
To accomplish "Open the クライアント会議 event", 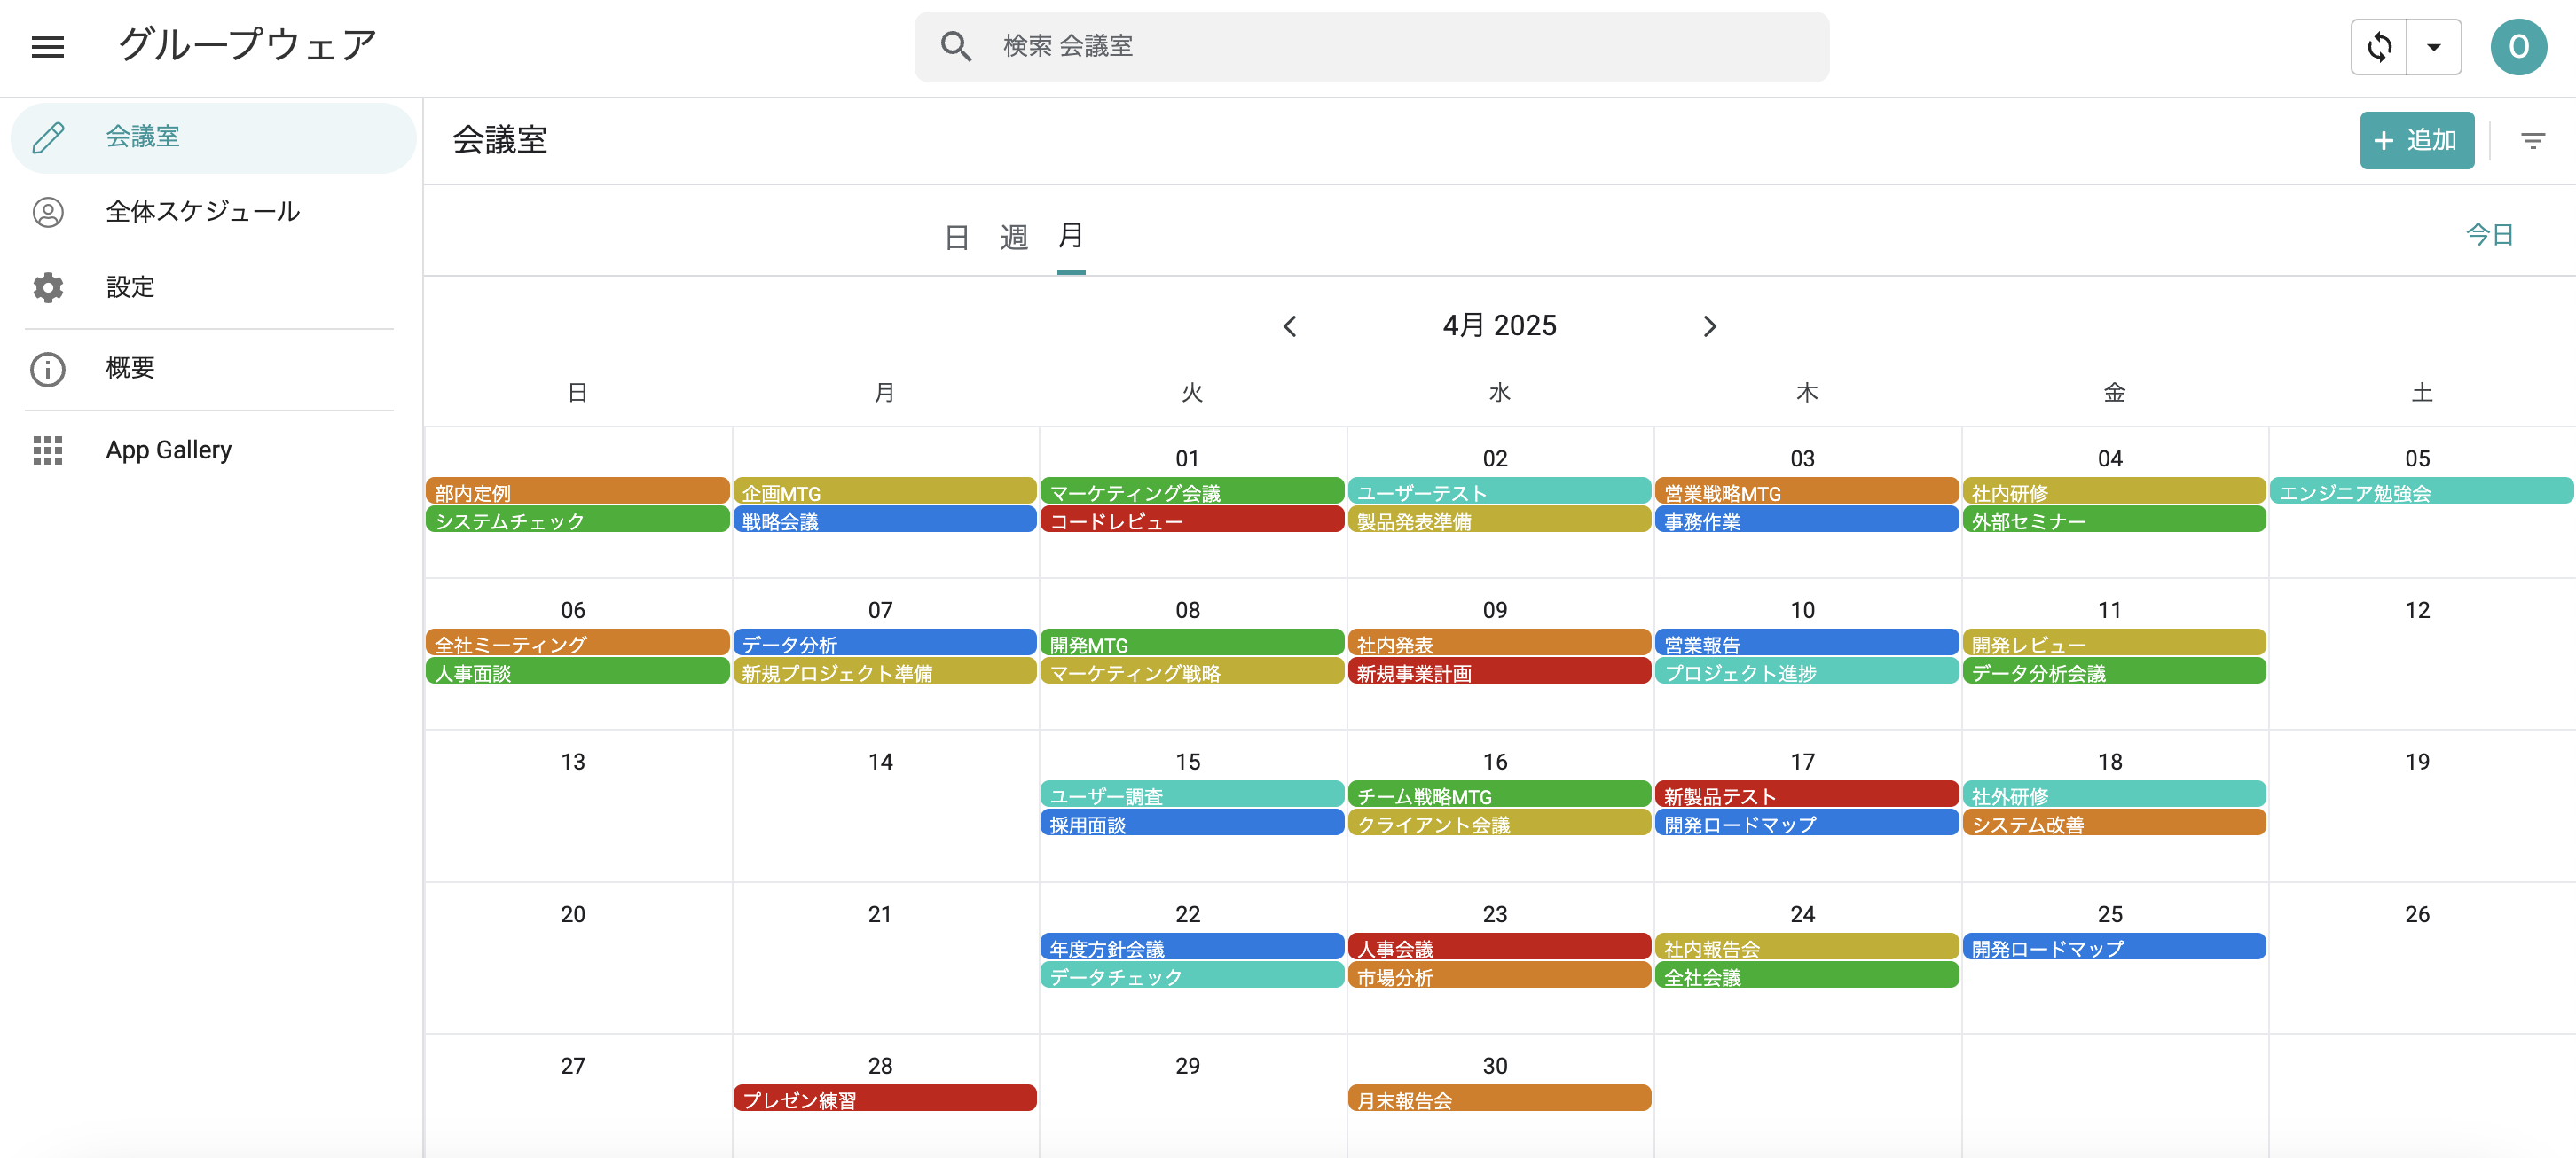I will (1499, 824).
